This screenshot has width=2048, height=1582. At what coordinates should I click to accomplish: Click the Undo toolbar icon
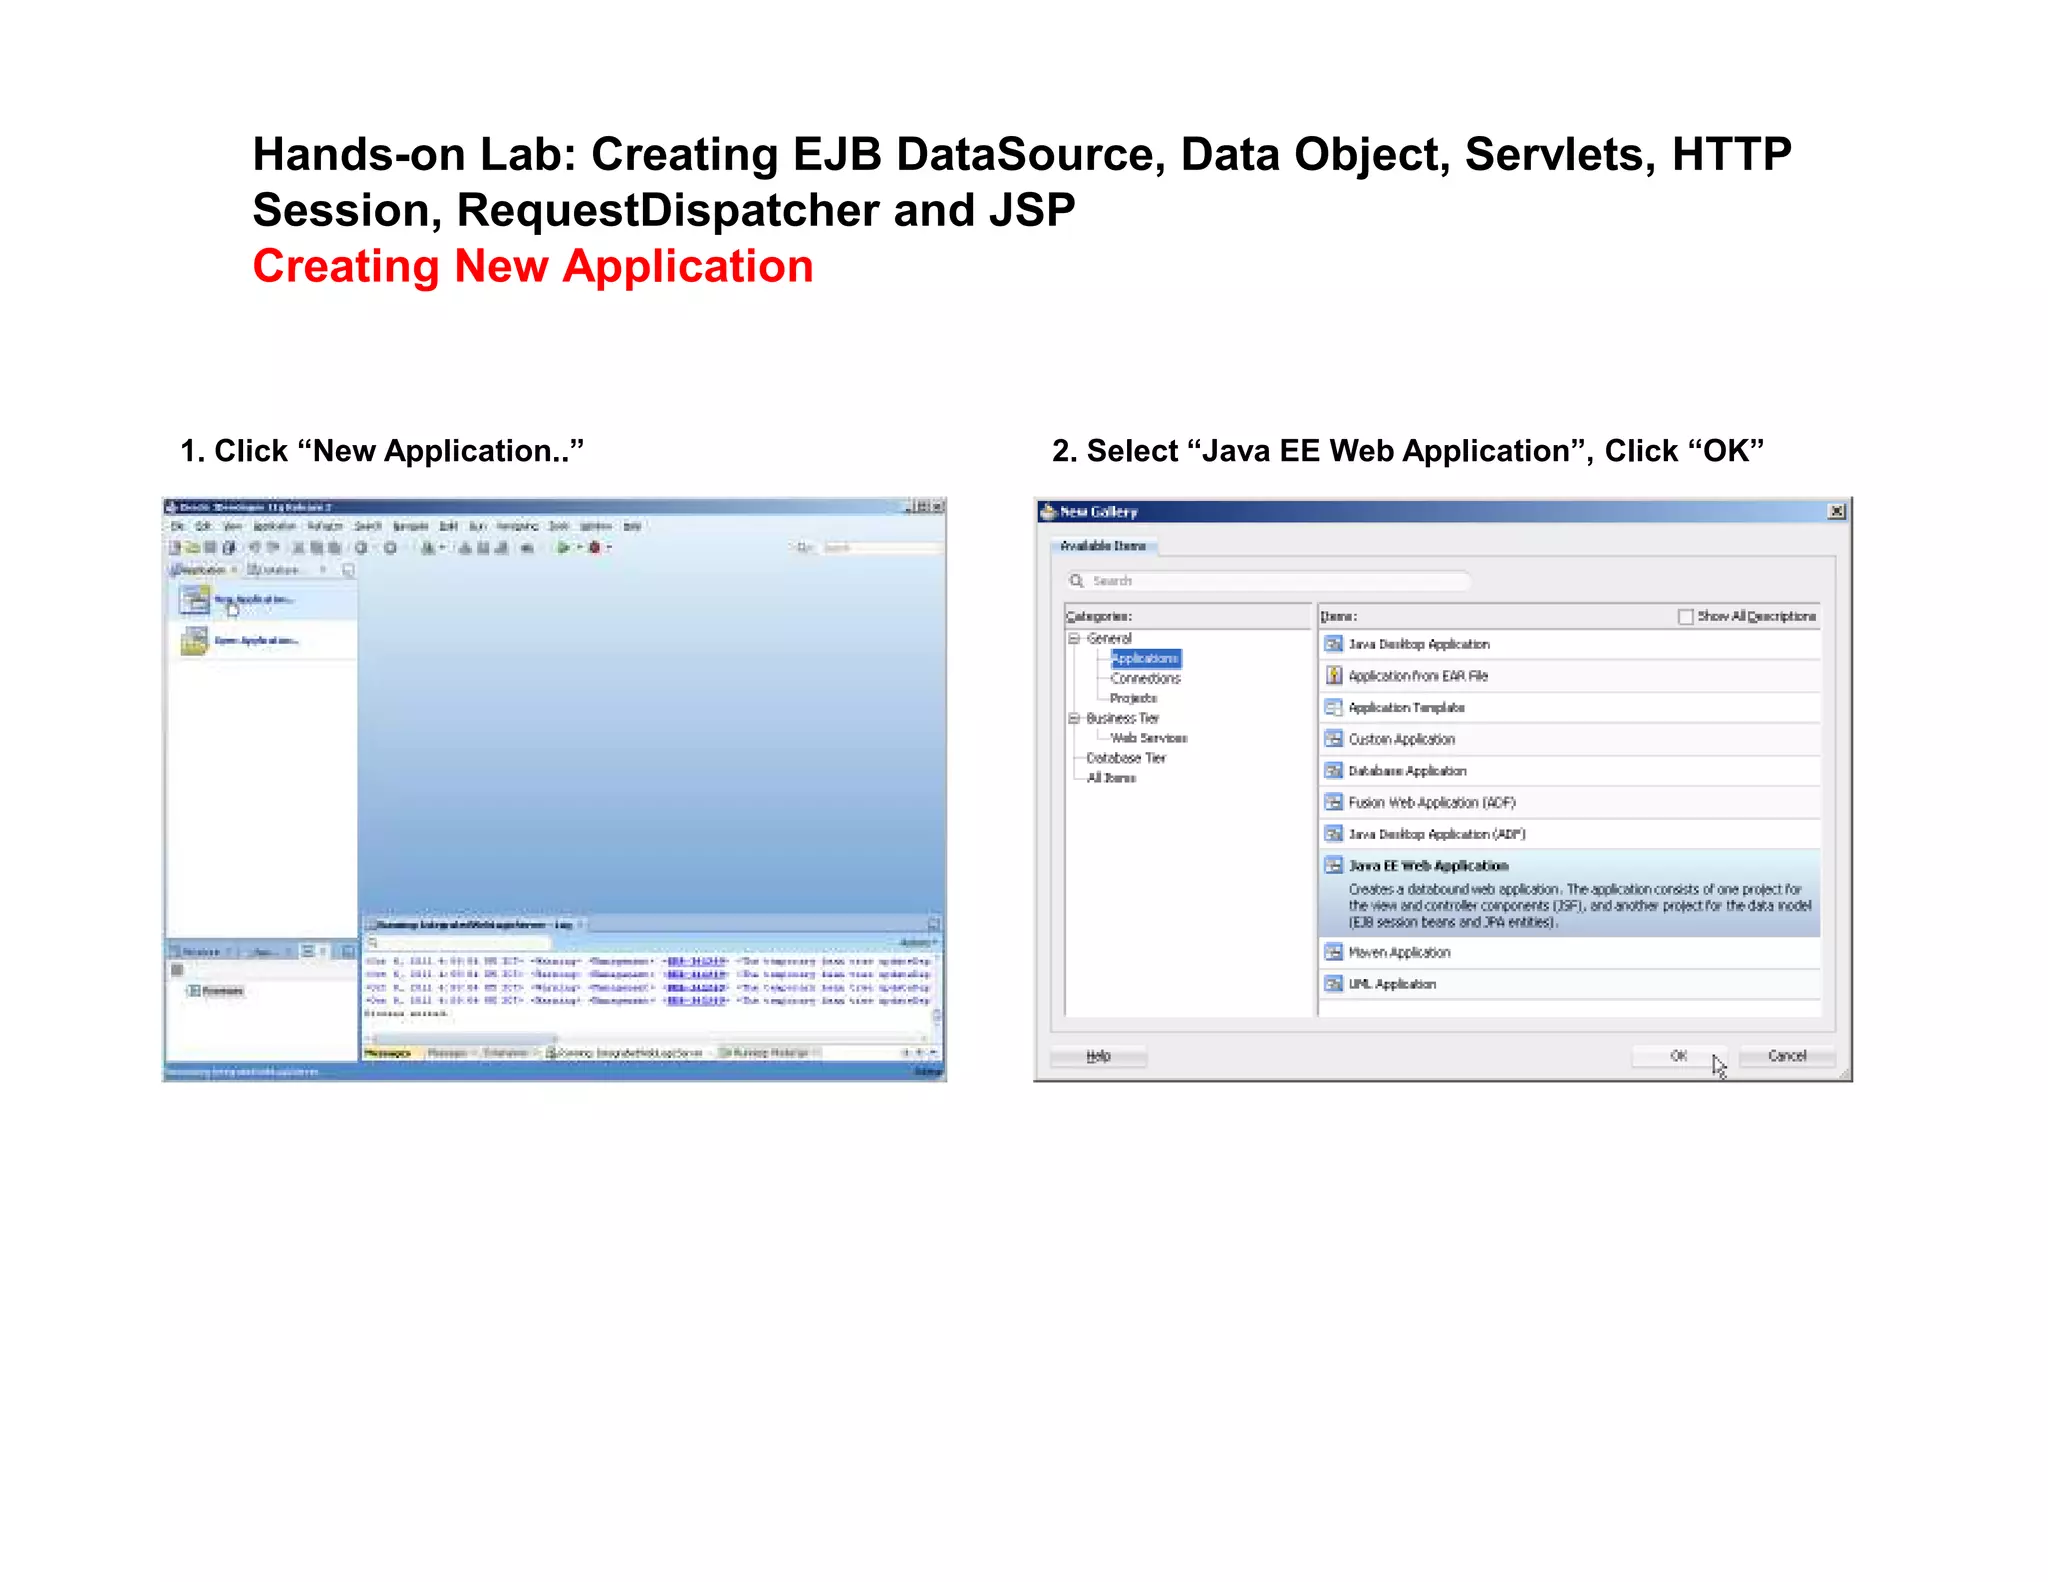(x=254, y=547)
